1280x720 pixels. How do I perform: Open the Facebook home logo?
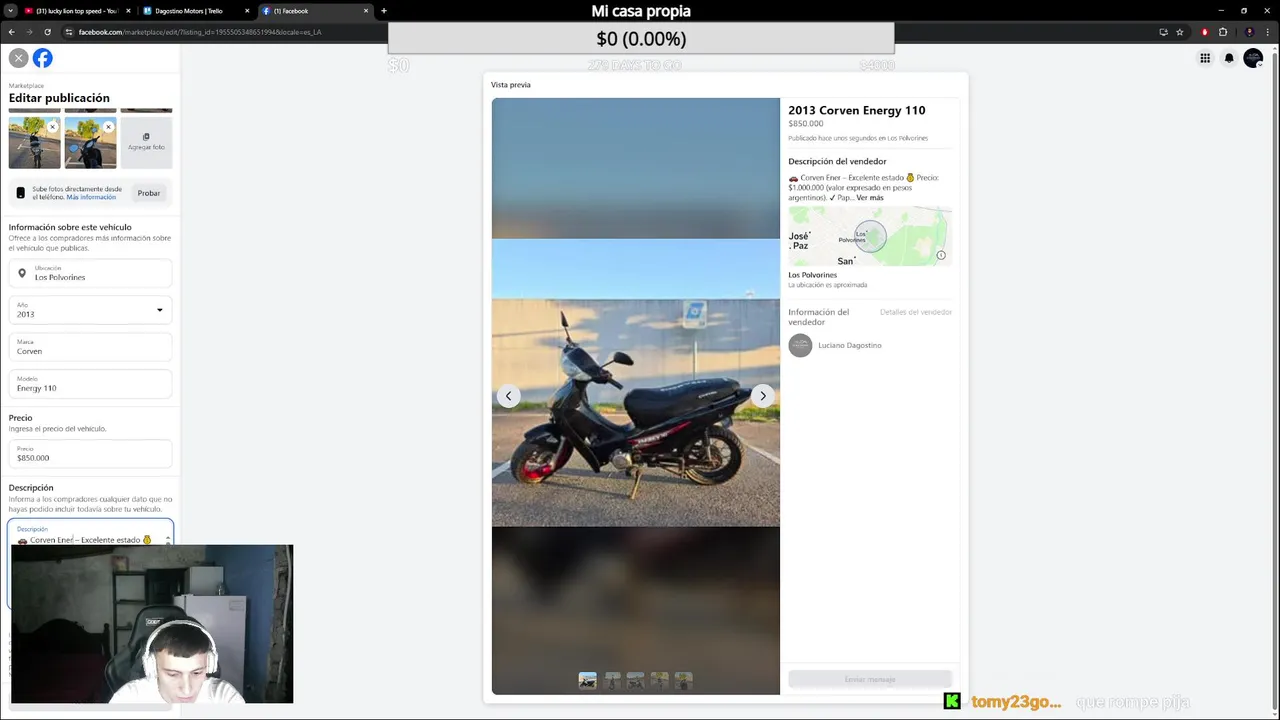(42, 58)
